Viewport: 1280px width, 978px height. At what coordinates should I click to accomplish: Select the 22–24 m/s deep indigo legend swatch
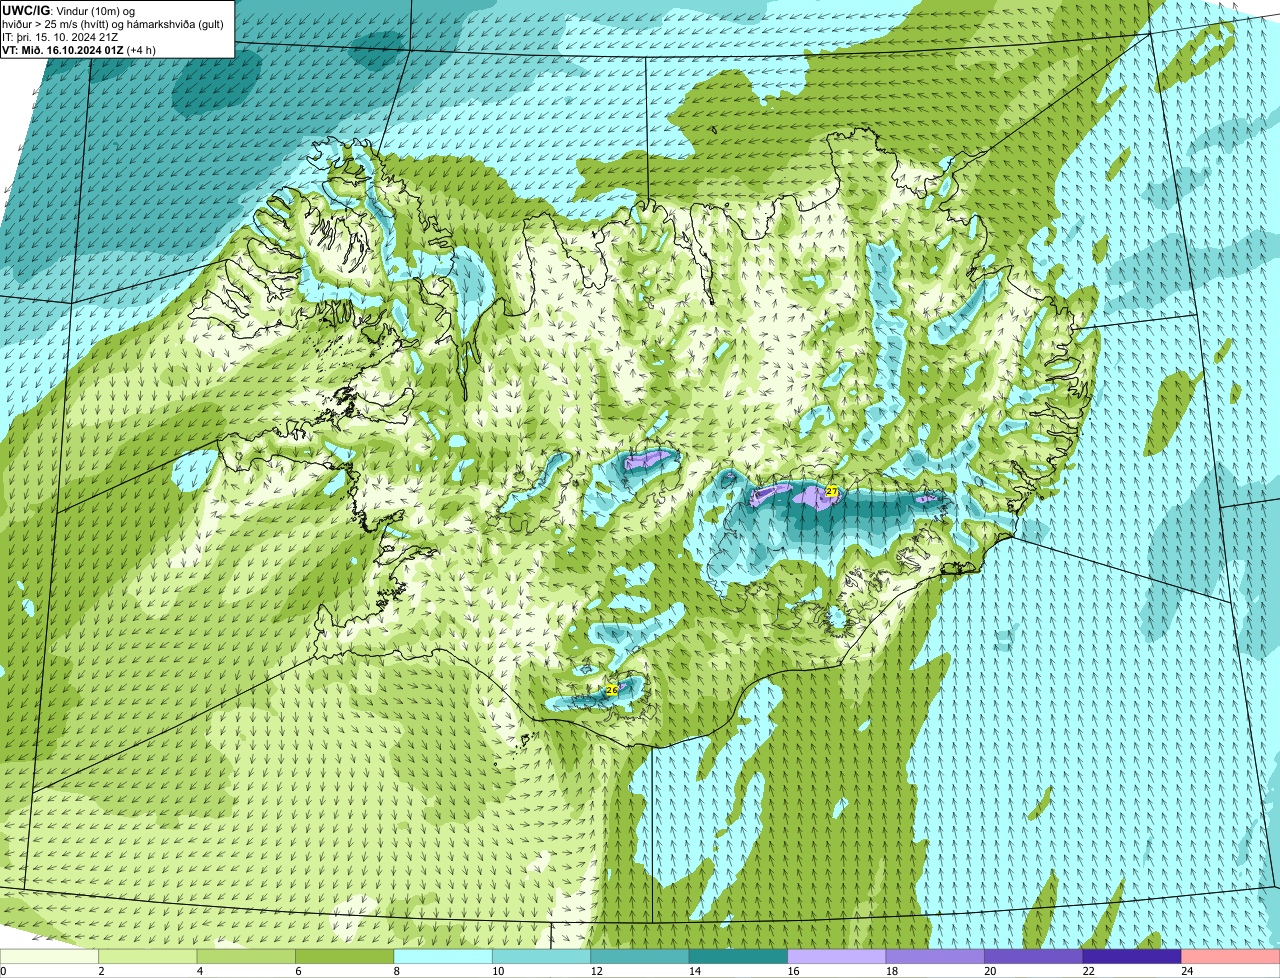coord(1131,957)
